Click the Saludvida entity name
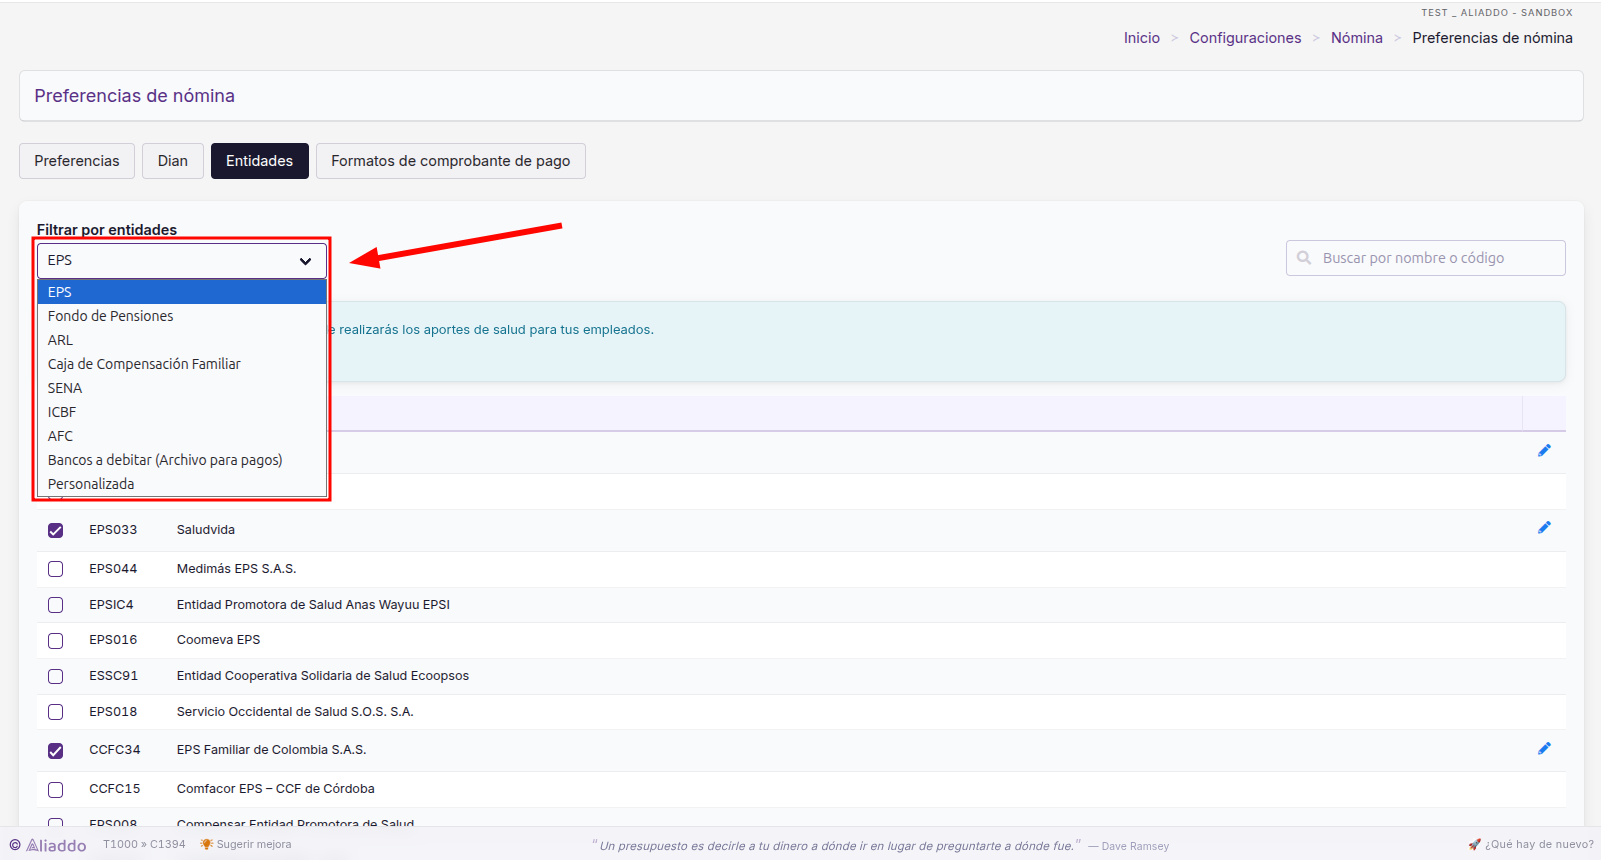1601x860 pixels. [x=206, y=530]
